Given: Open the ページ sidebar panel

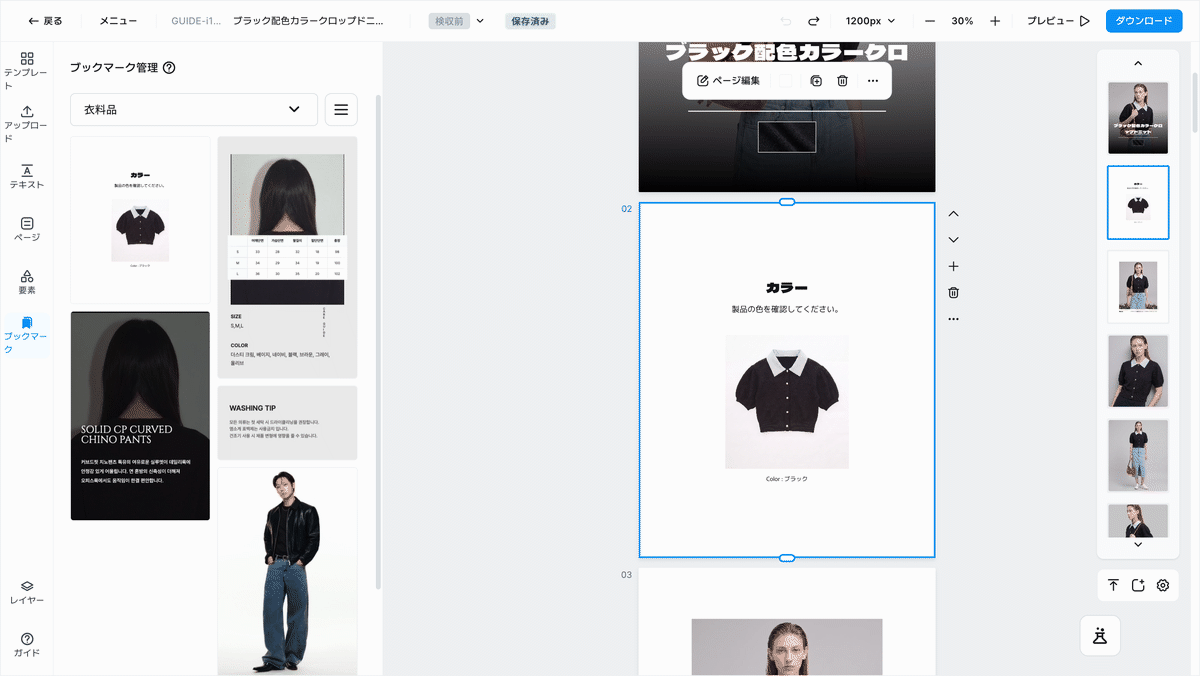Looking at the screenshot, I should (27, 229).
